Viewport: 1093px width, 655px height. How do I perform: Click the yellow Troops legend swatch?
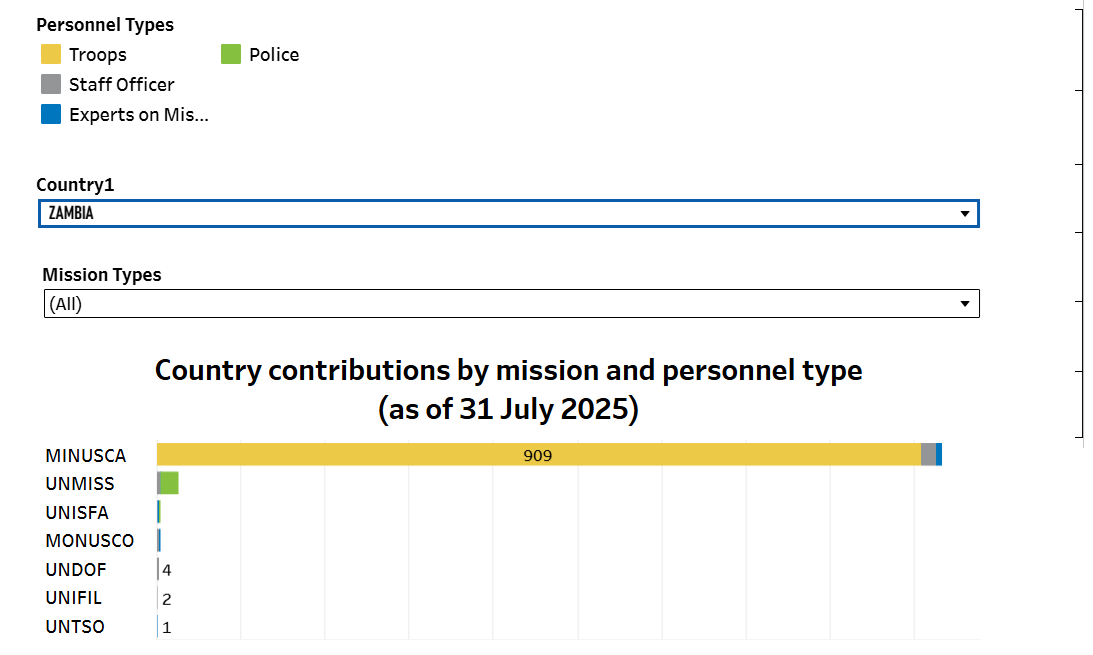coord(51,54)
